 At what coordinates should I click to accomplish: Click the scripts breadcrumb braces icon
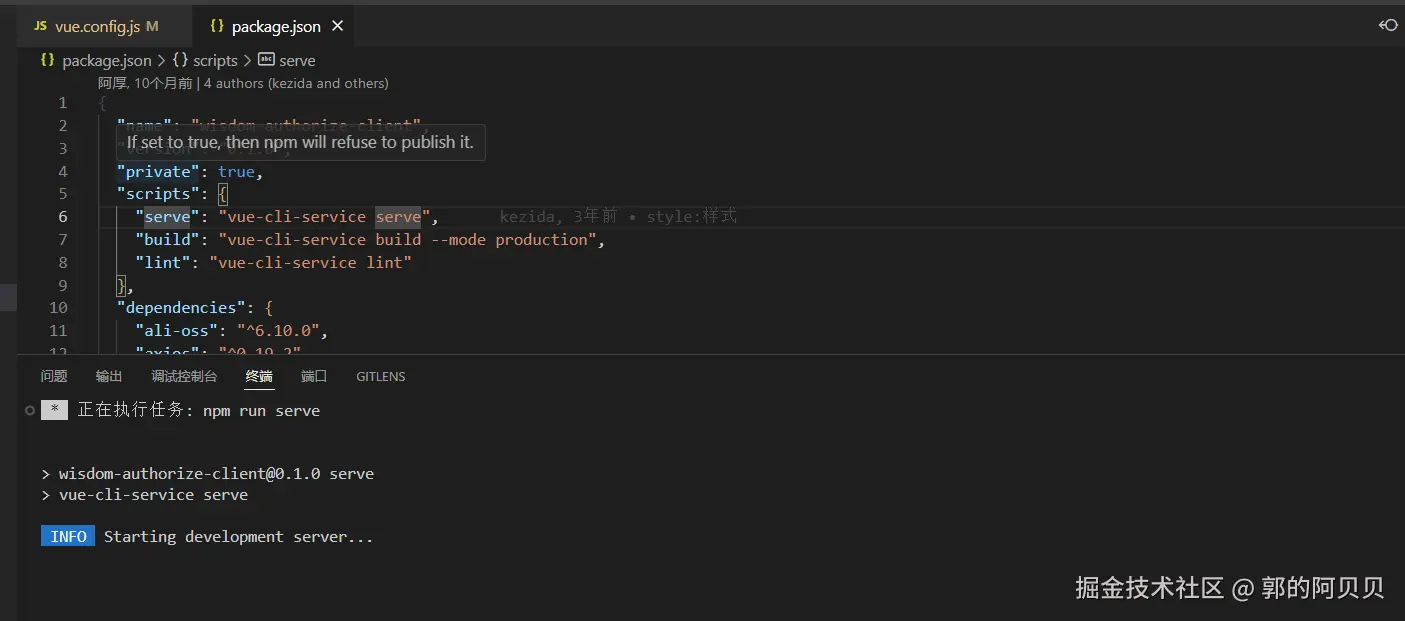coord(180,60)
